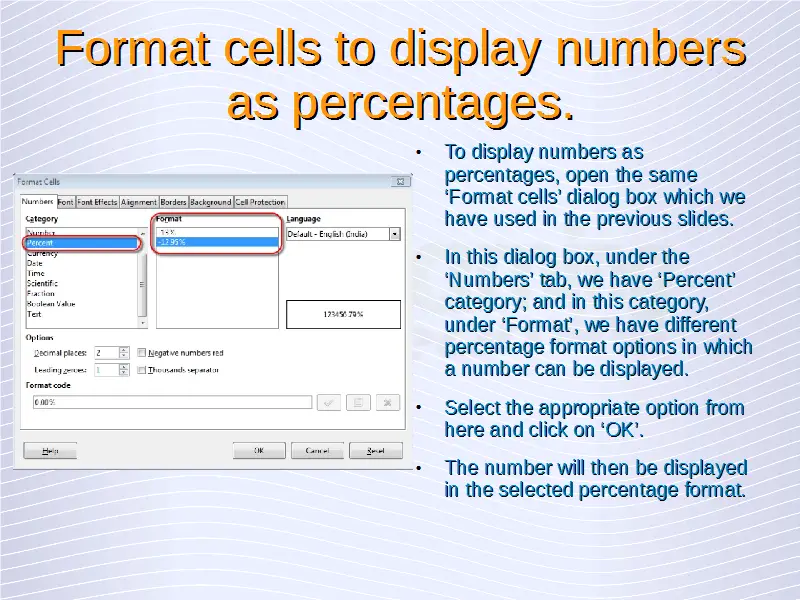Viewport: 800px width, 600px height.
Task: Go to the Borders tab
Action: point(173,202)
